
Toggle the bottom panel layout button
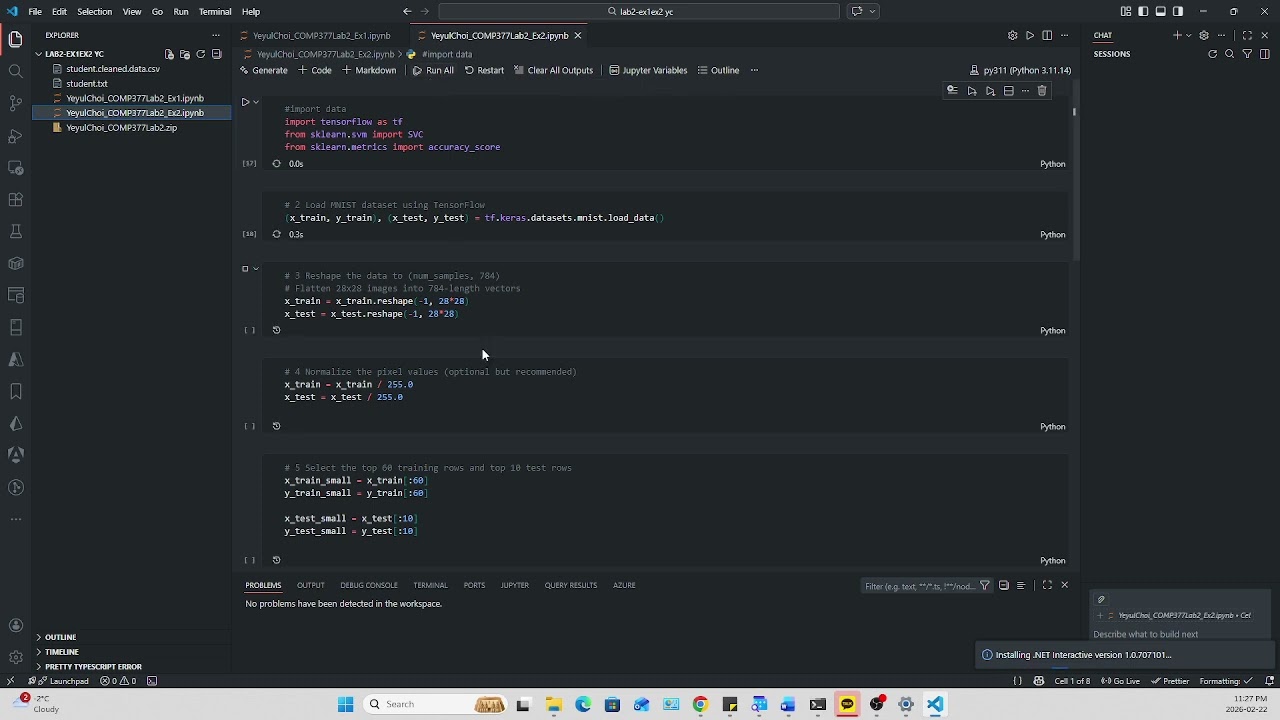(x=1160, y=12)
